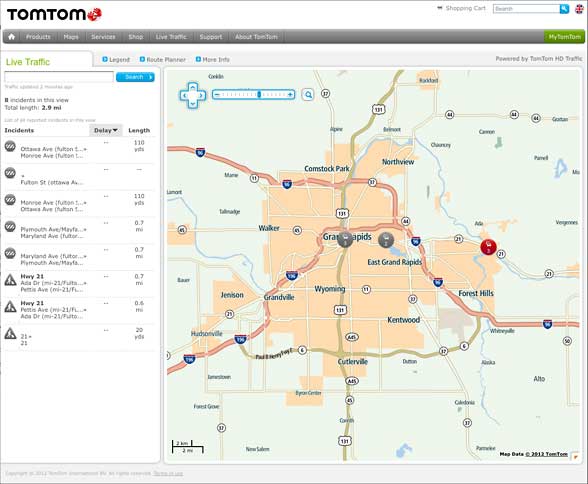Image resolution: width=588 pixels, height=484 pixels.
Task: Open the Services menu
Action: coord(103,37)
